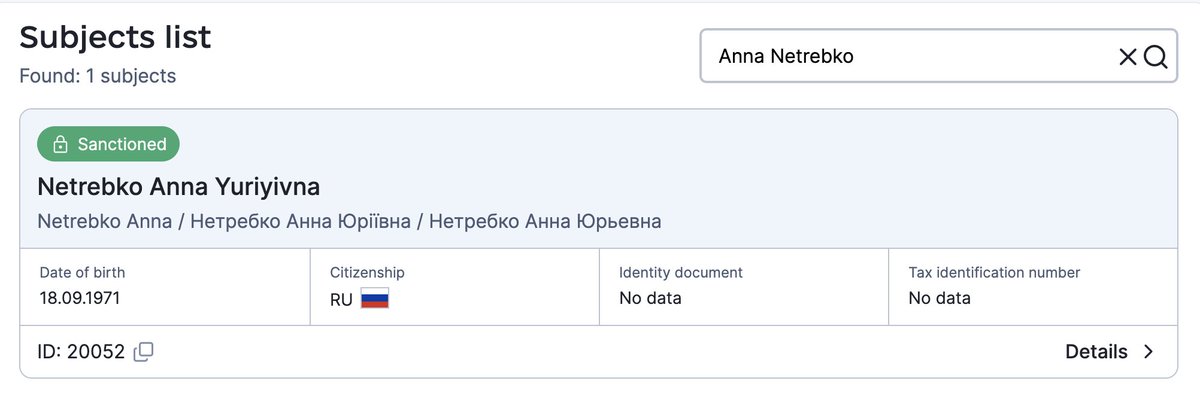The image size is (1200, 402).
Task: Click the "Found: 1 subjects" result count
Action: point(98,76)
